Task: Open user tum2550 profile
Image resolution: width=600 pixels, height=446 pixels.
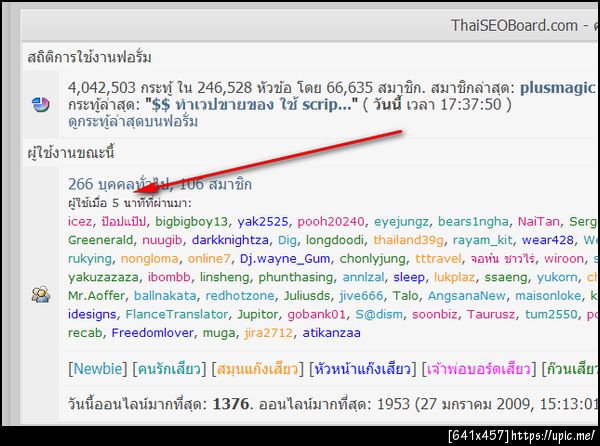Action: click(551, 314)
